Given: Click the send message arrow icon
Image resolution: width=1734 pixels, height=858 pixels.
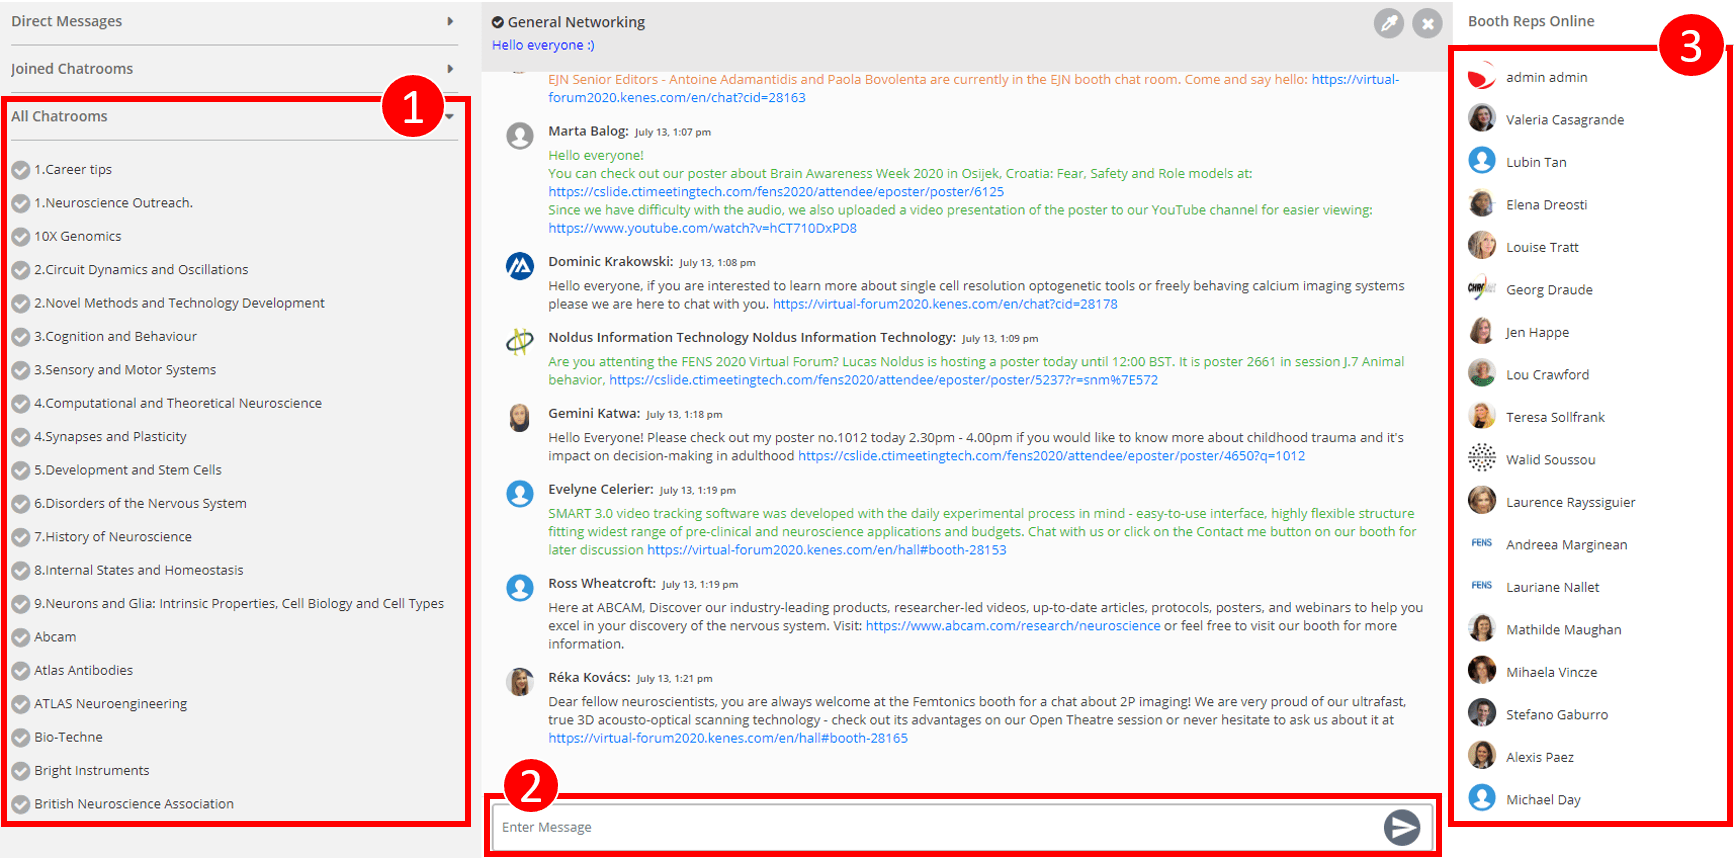Looking at the screenshot, I should (x=1402, y=827).
